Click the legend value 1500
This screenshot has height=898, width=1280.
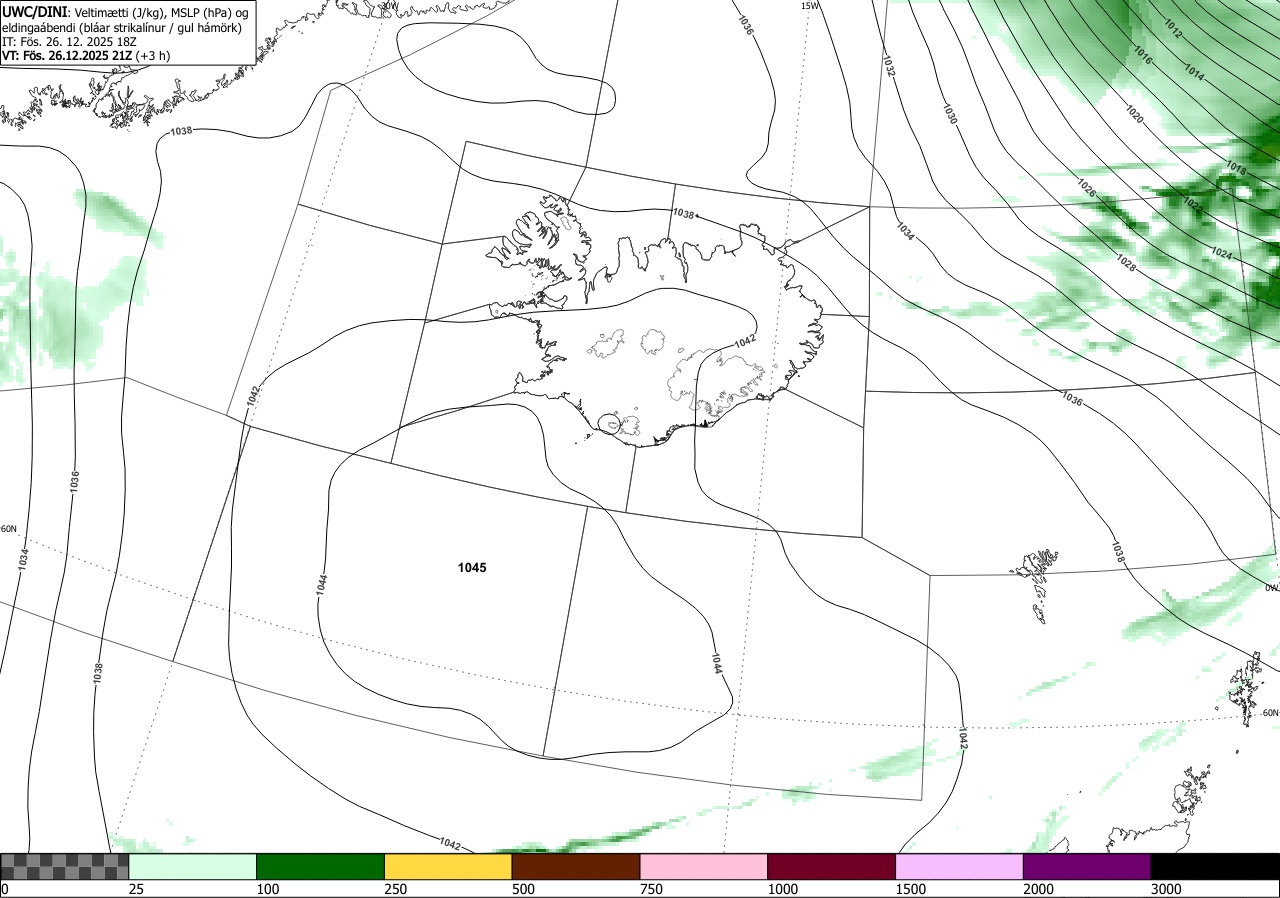coord(911,889)
